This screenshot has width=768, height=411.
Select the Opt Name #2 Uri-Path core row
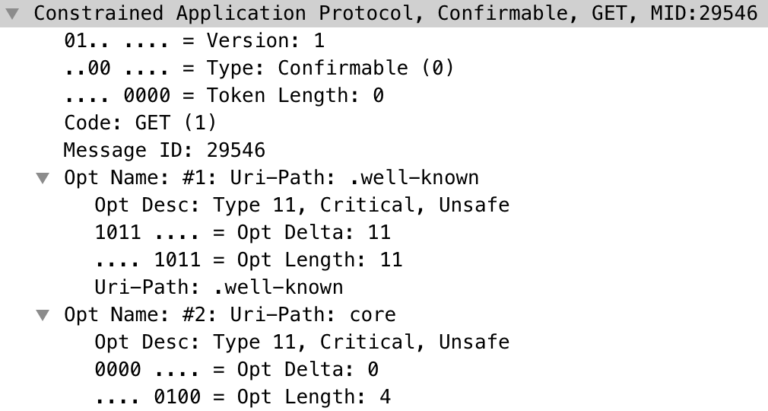[229, 315]
